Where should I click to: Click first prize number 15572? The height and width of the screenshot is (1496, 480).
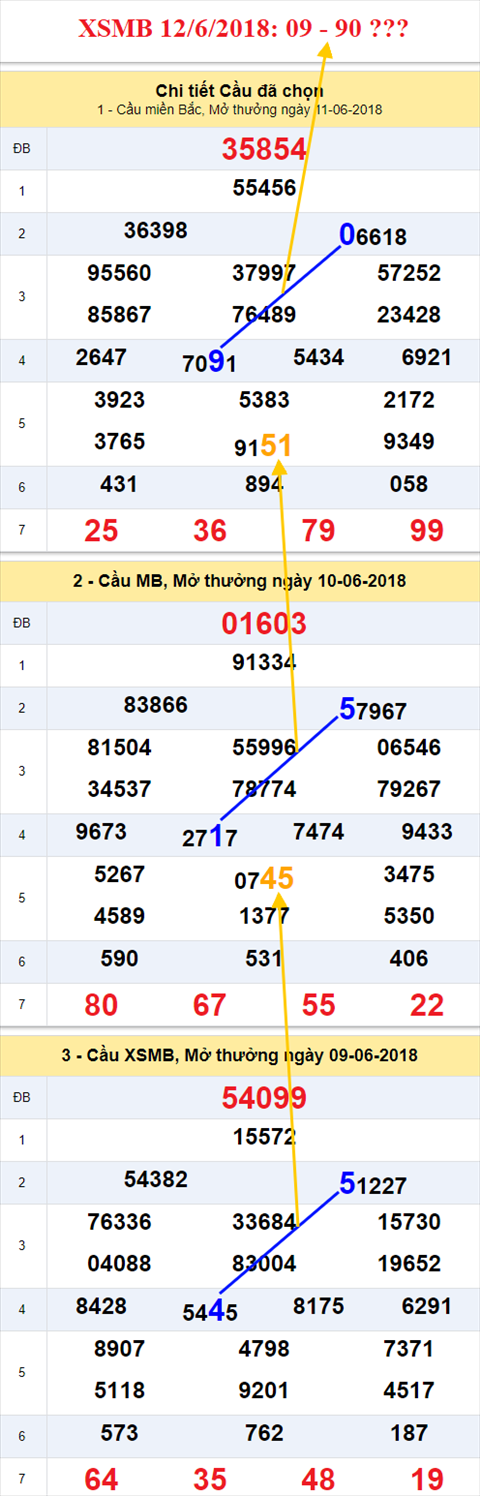[x=264, y=1137]
